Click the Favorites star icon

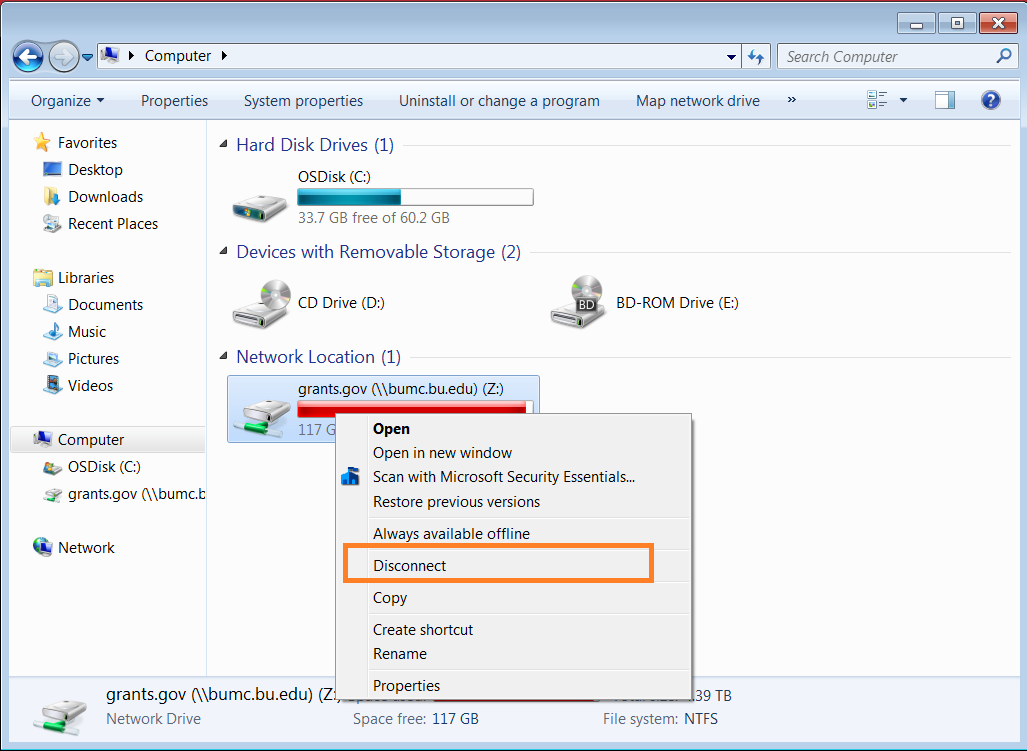point(42,142)
